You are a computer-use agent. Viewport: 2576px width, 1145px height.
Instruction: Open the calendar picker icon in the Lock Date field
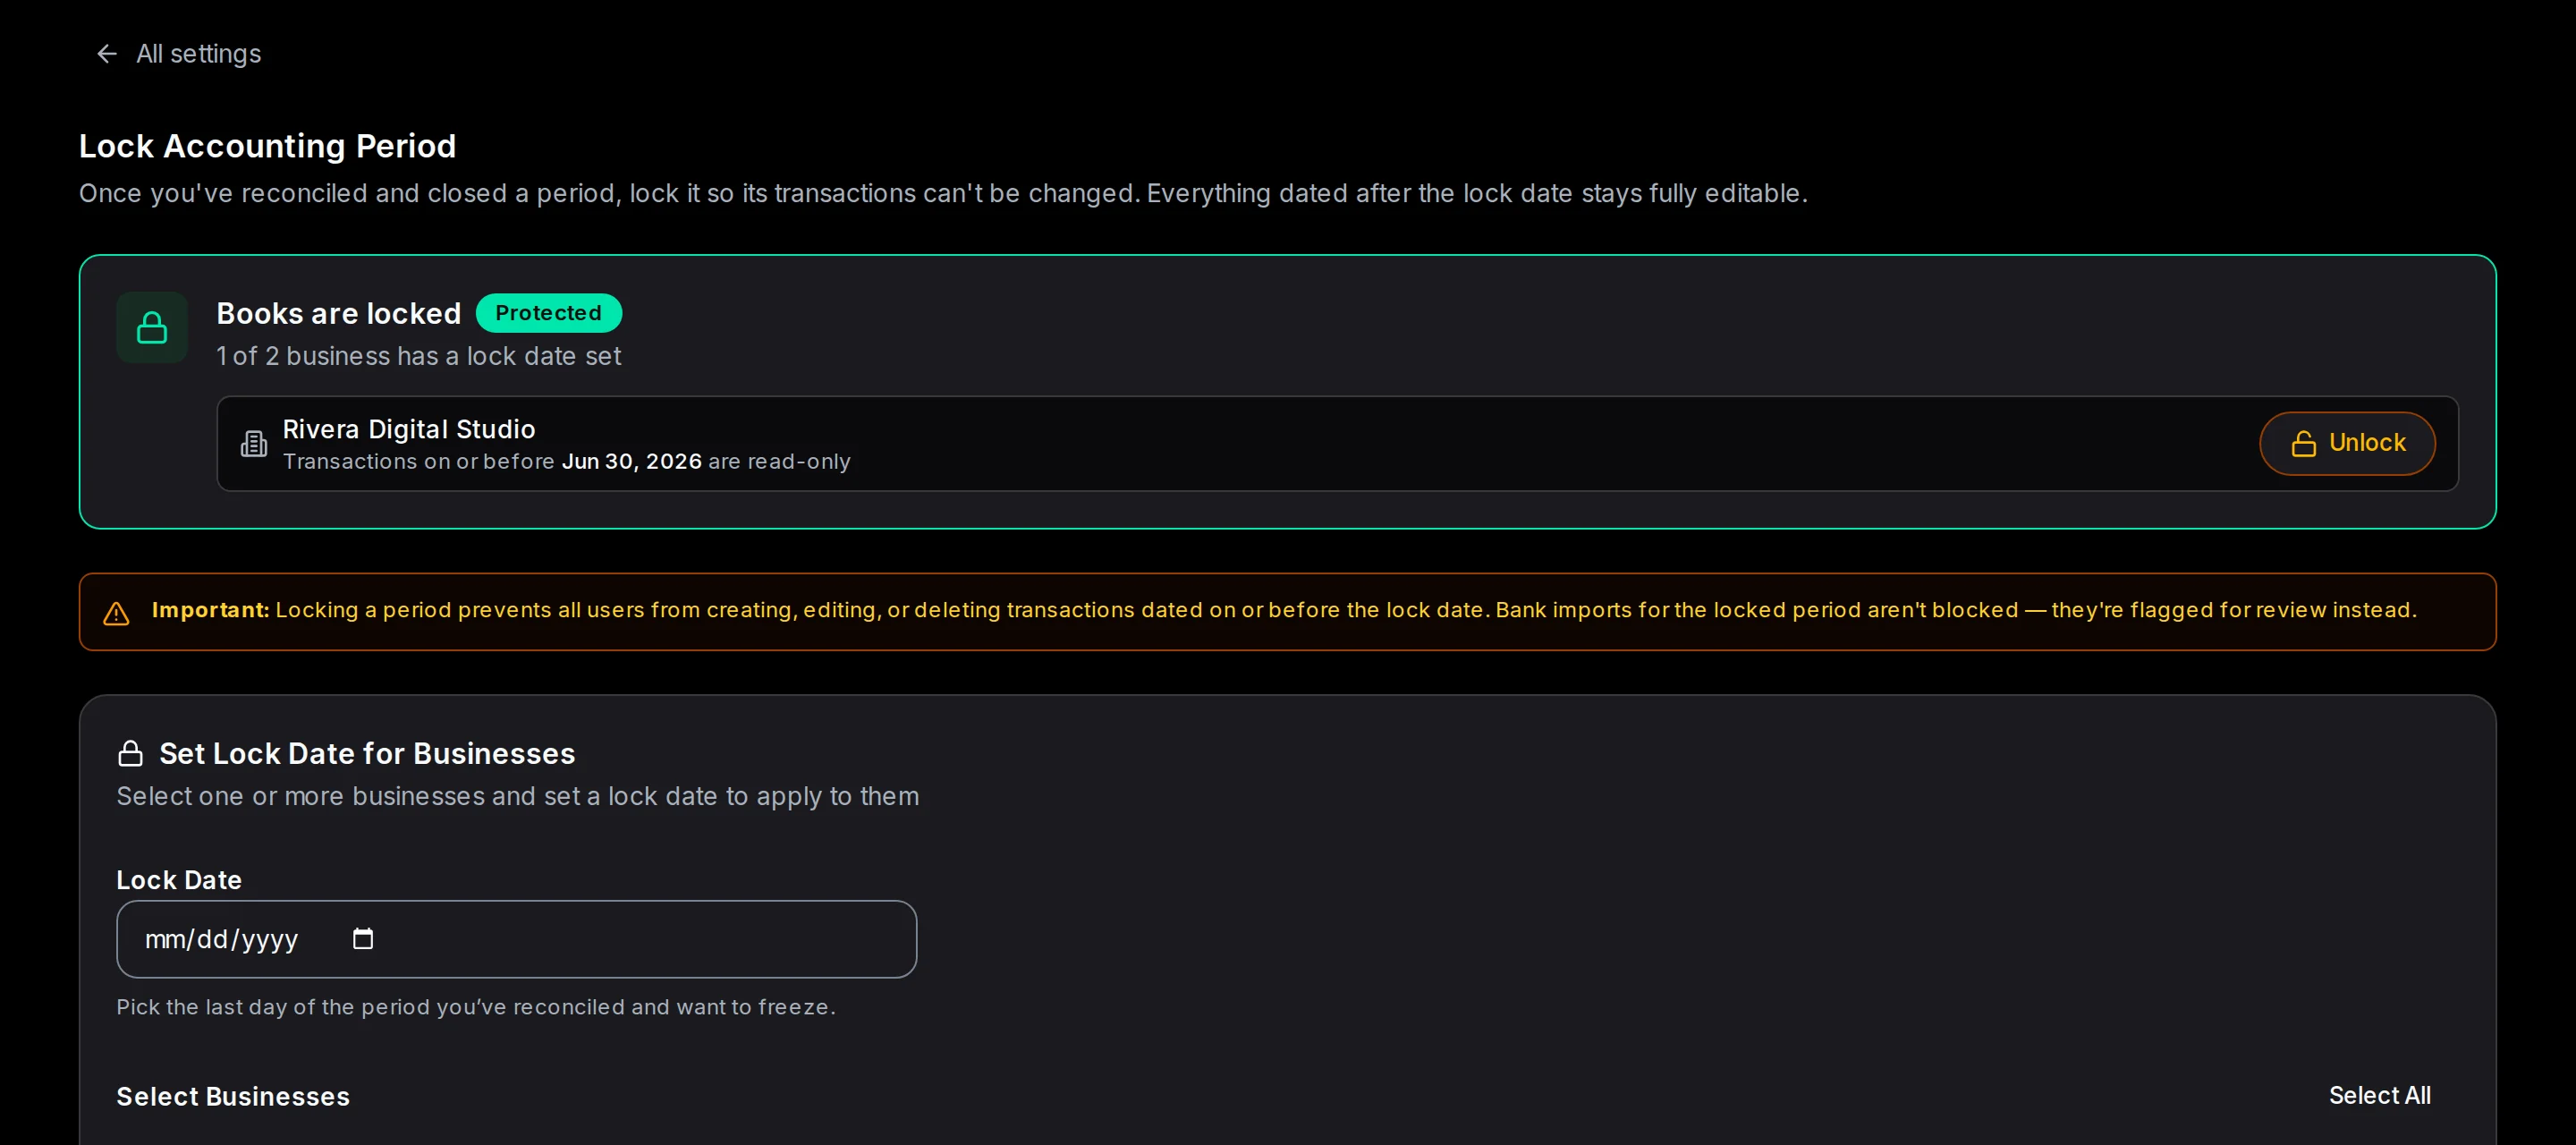point(363,938)
